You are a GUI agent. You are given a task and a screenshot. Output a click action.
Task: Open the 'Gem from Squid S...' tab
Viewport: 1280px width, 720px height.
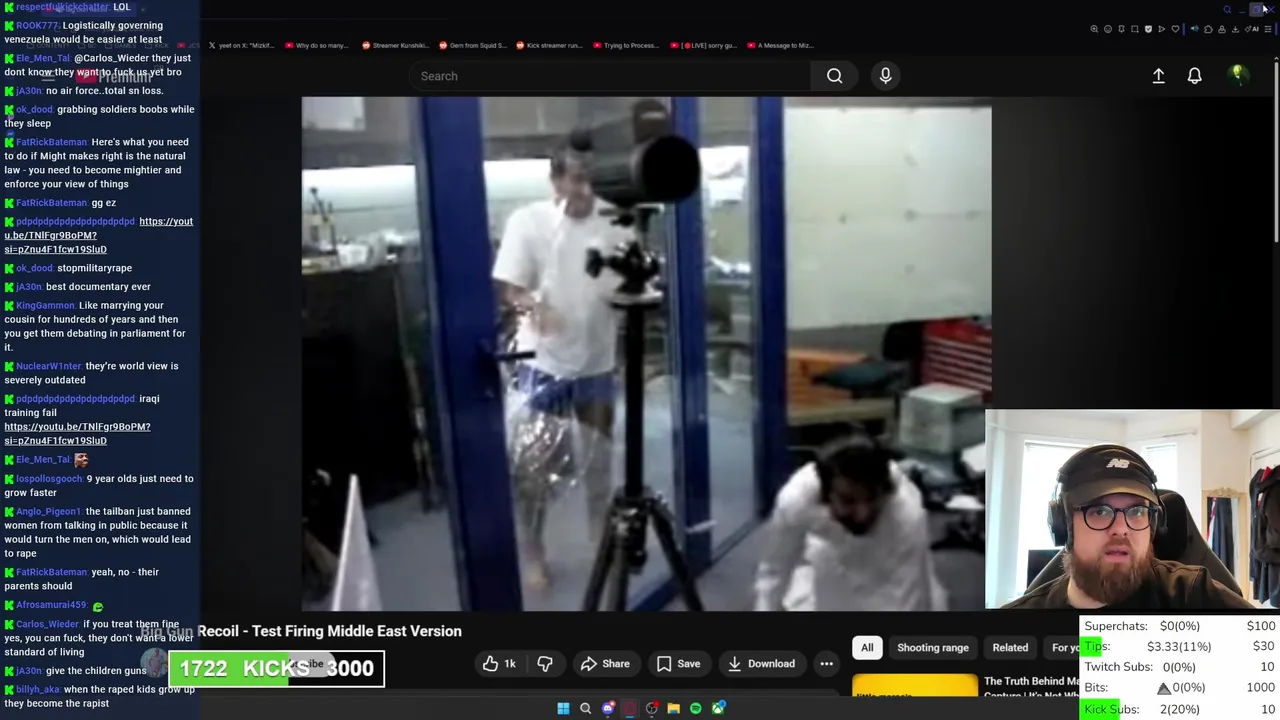click(472, 45)
